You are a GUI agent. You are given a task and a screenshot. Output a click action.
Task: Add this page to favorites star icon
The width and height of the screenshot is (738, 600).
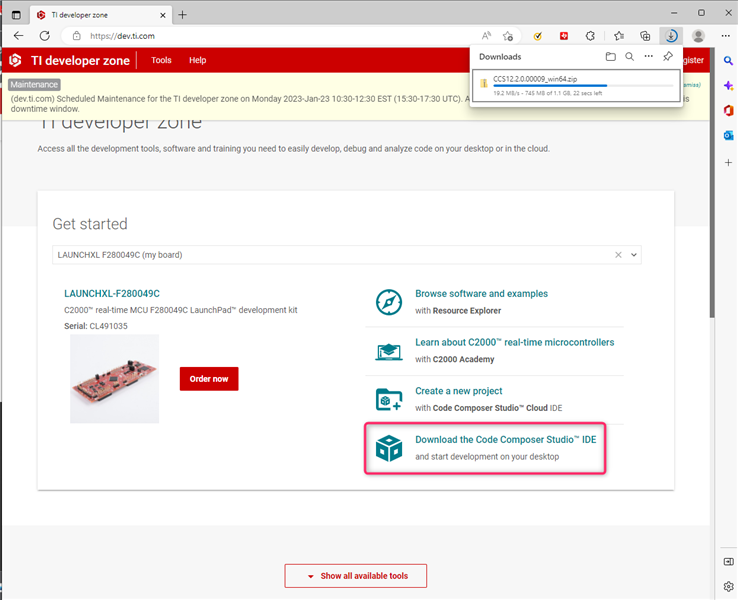coord(508,36)
